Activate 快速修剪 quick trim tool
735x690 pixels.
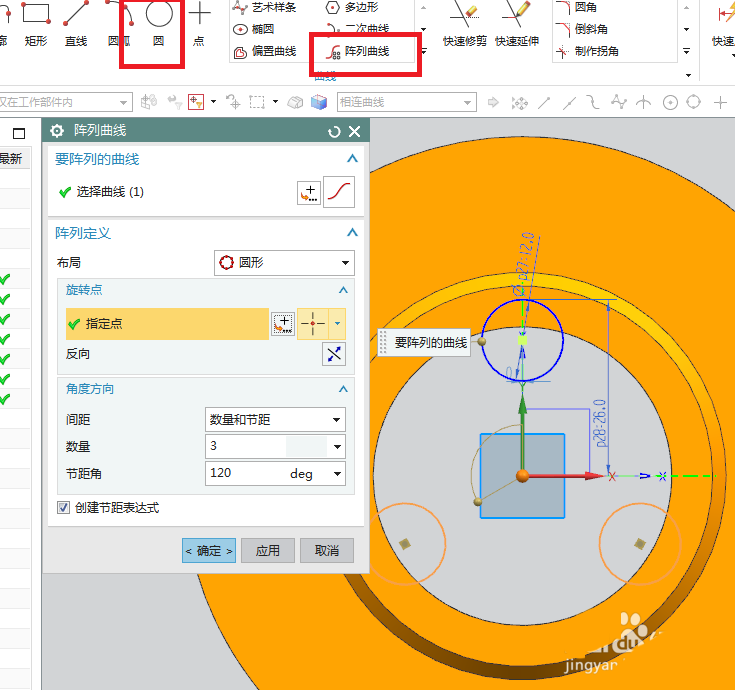click(x=465, y=24)
